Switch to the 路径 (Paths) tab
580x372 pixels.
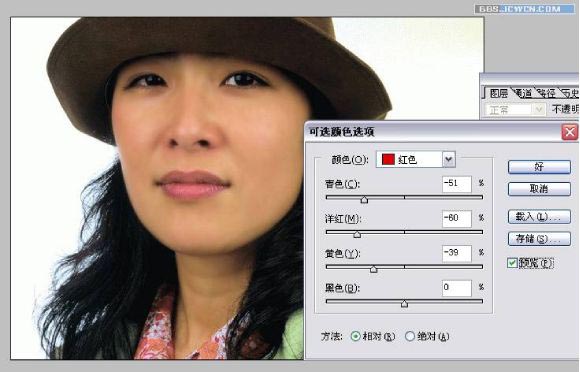546,94
